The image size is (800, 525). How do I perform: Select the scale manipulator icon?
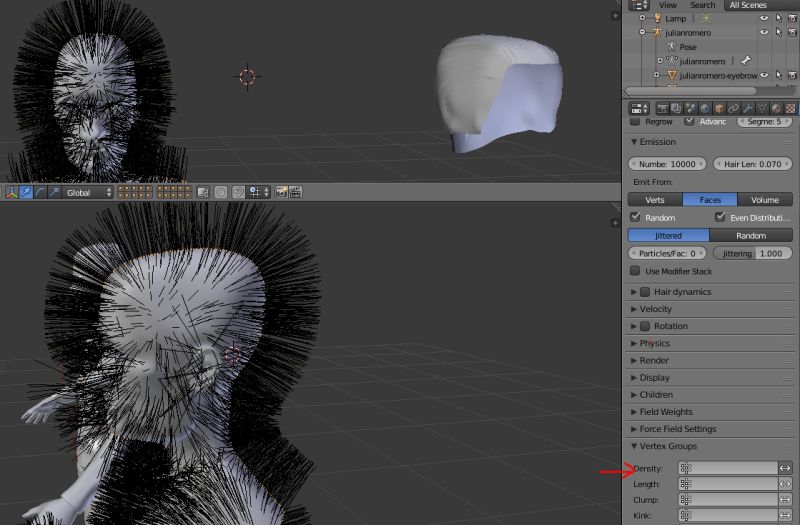(54, 192)
